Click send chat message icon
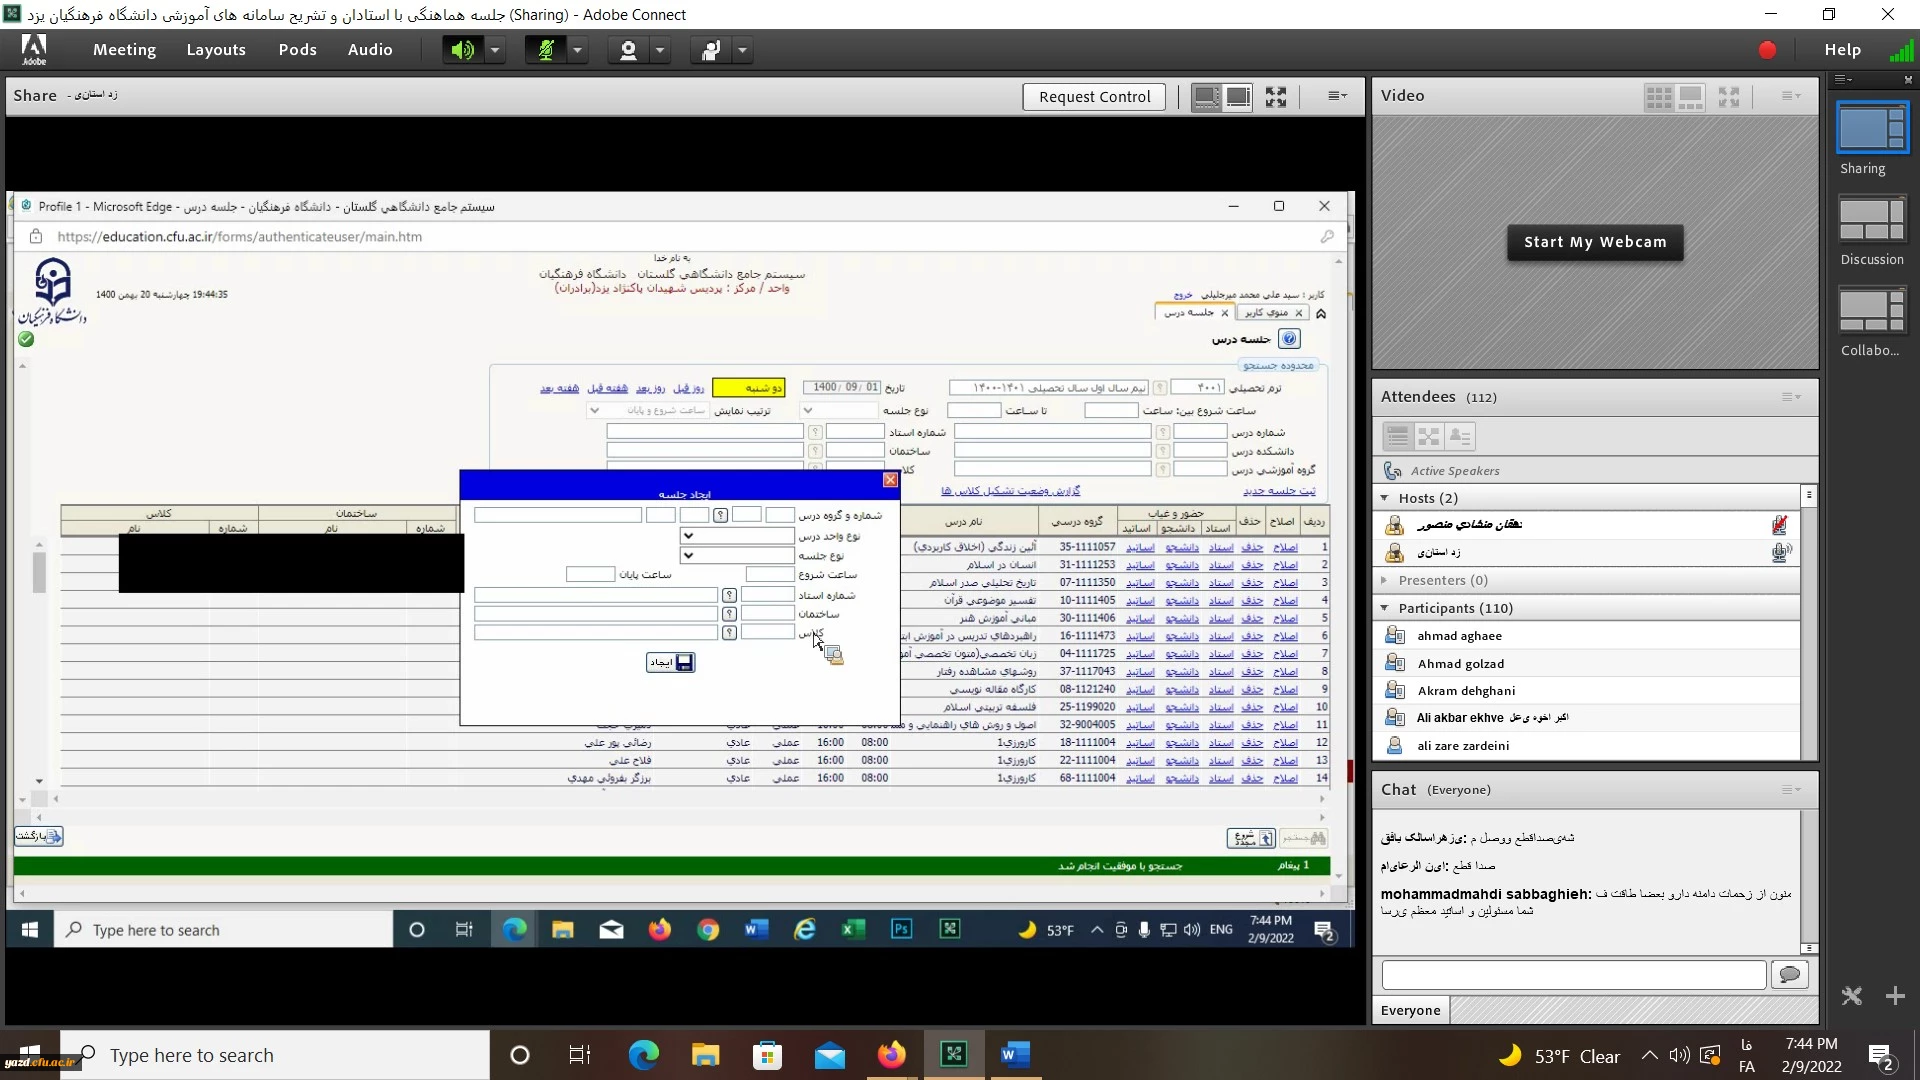 coord(1789,974)
